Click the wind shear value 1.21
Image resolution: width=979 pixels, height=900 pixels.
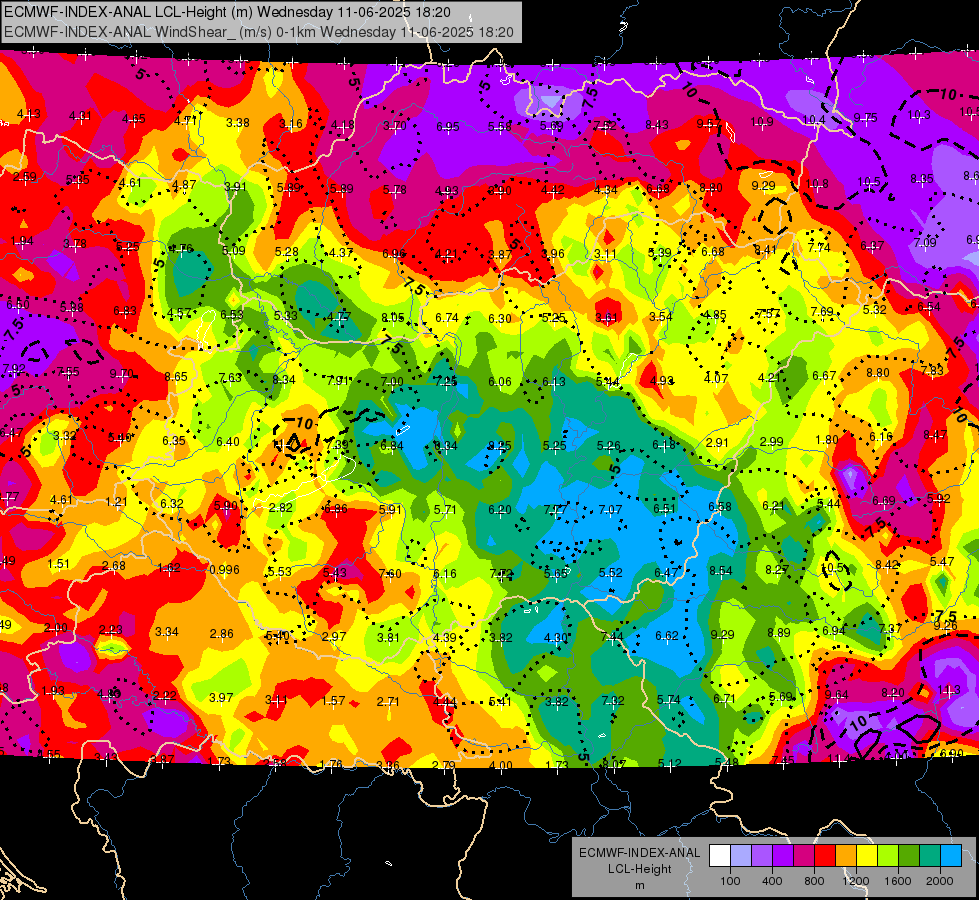116,501
